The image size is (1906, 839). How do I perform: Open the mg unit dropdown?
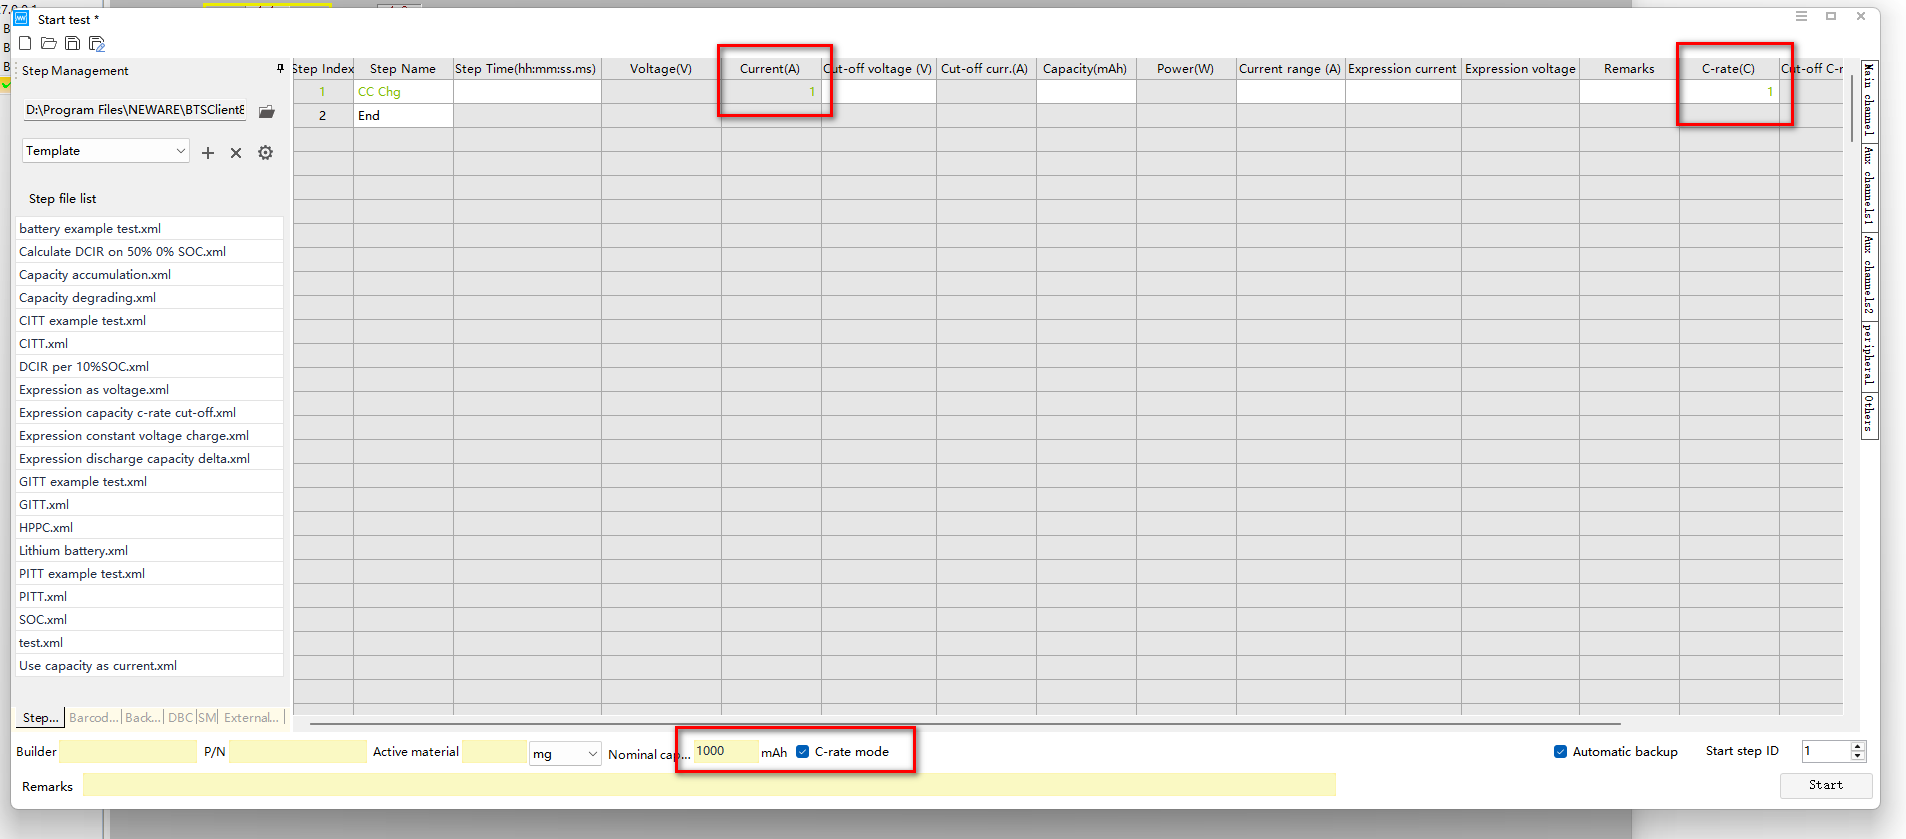point(565,753)
